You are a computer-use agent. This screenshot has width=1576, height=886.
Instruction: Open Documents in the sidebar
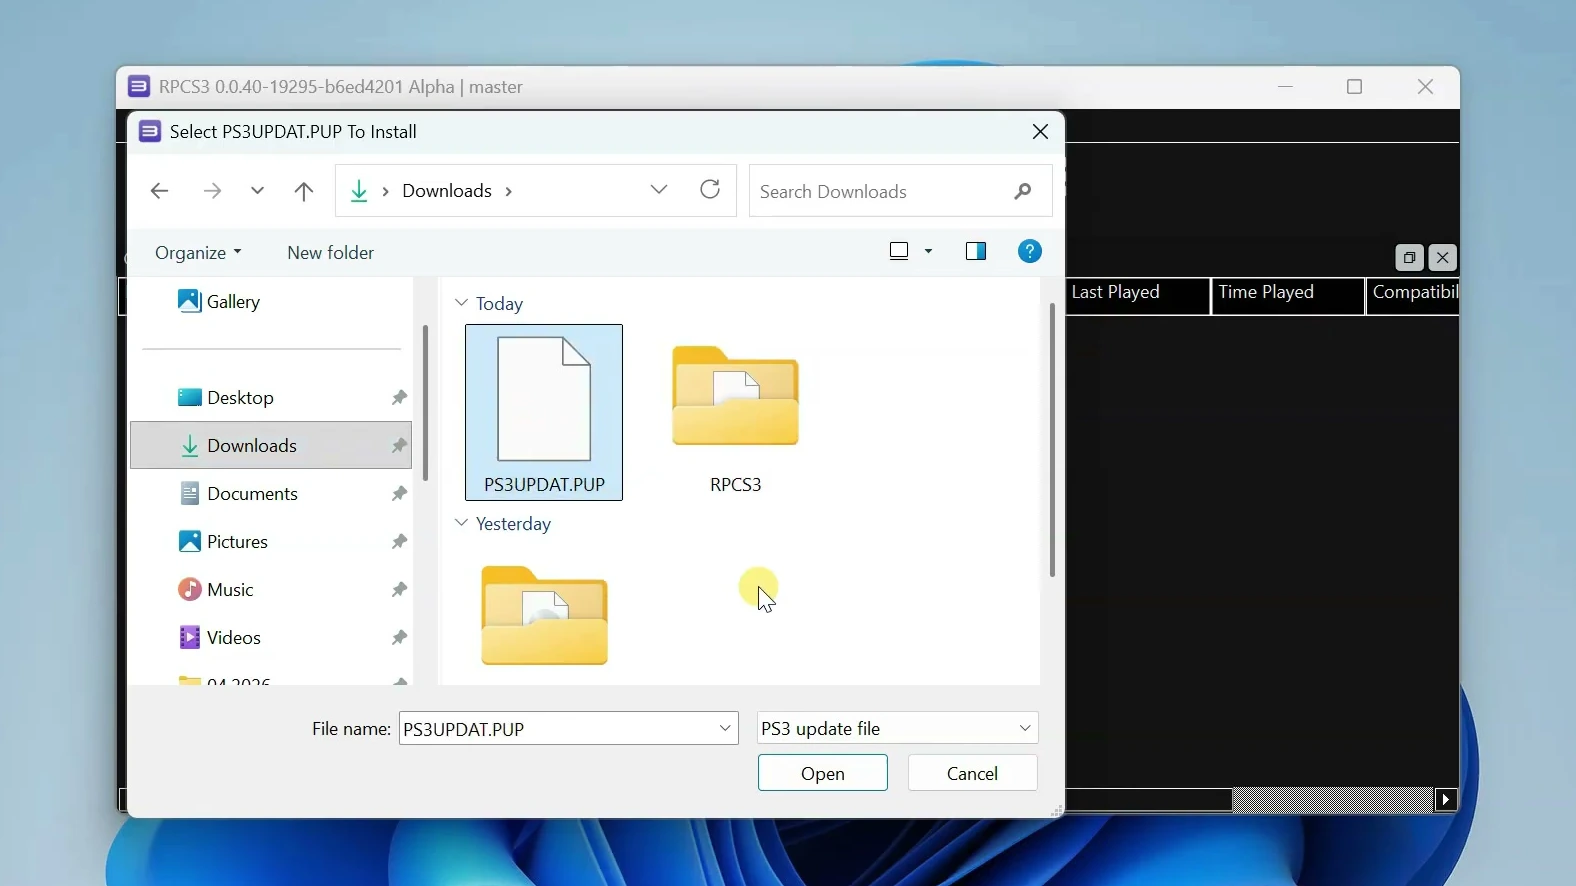270,494
